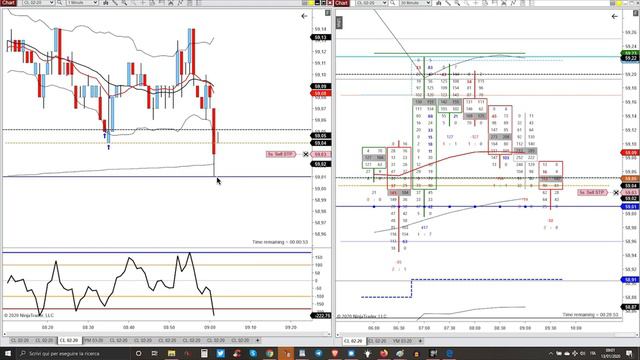This screenshot has width=640, height=360.
Task: Click the -222.75 indicator value marker
Action: [x=321, y=316]
